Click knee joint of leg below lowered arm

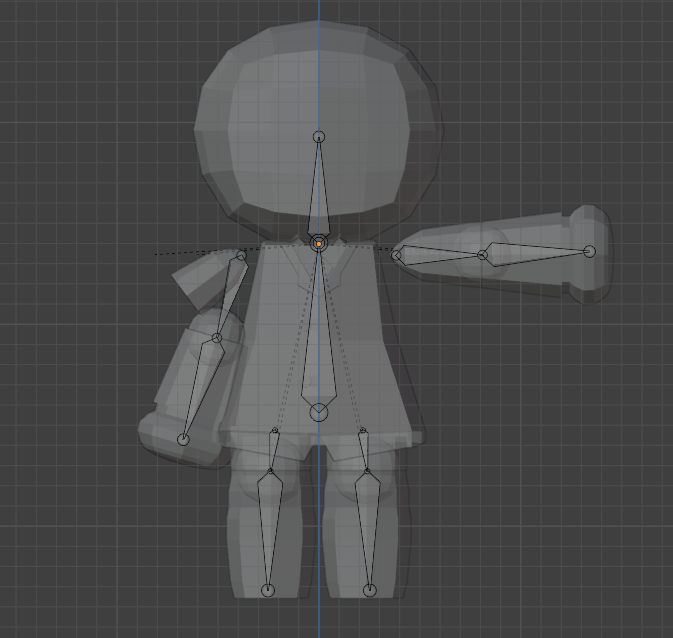[270, 471]
